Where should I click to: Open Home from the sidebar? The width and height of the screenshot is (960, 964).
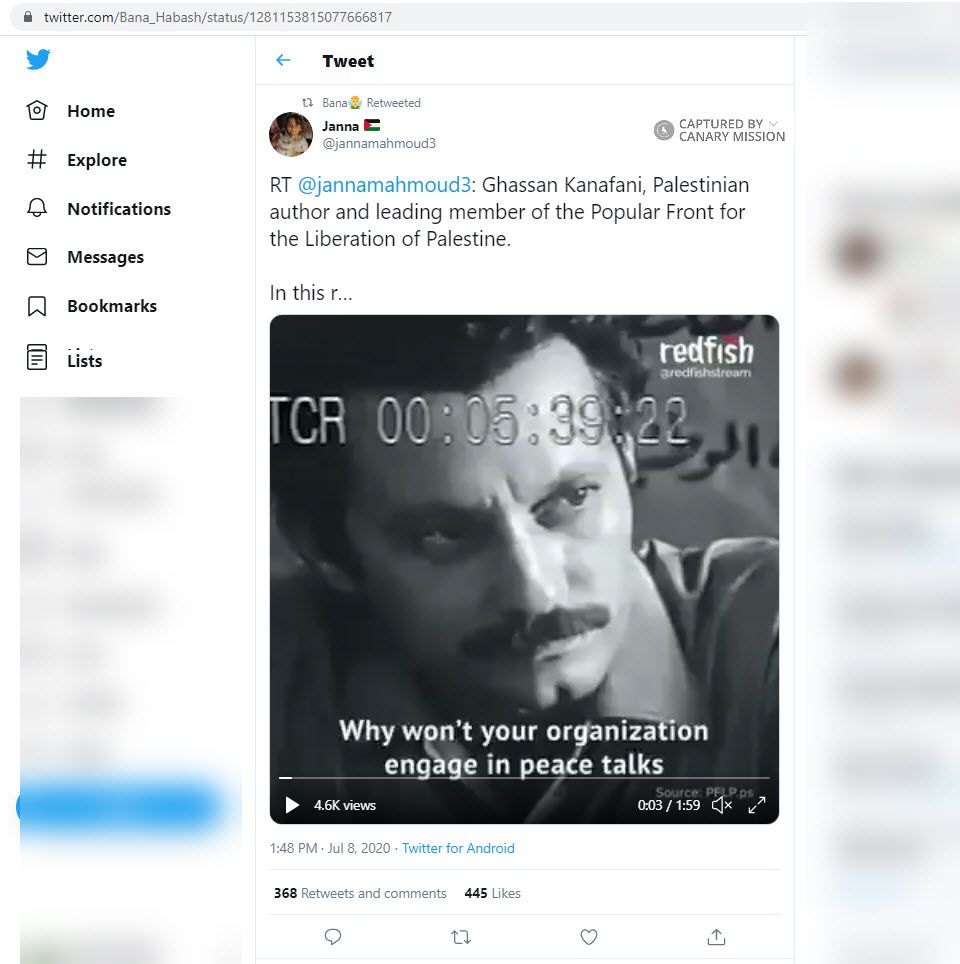click(90, 111)
